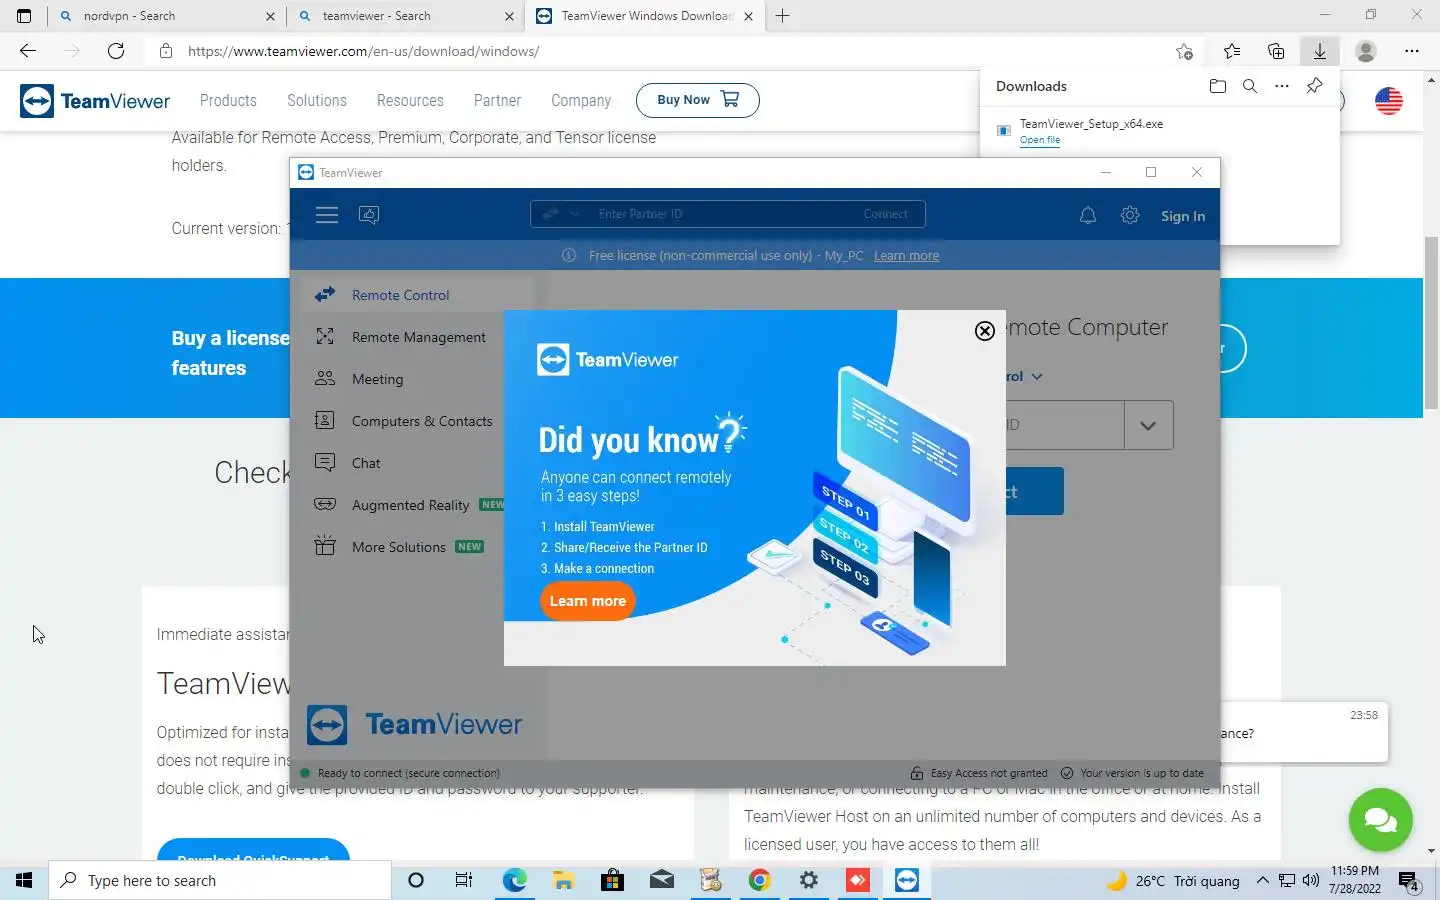Click the Augmented Reality headset icon

tap(325, 504)
